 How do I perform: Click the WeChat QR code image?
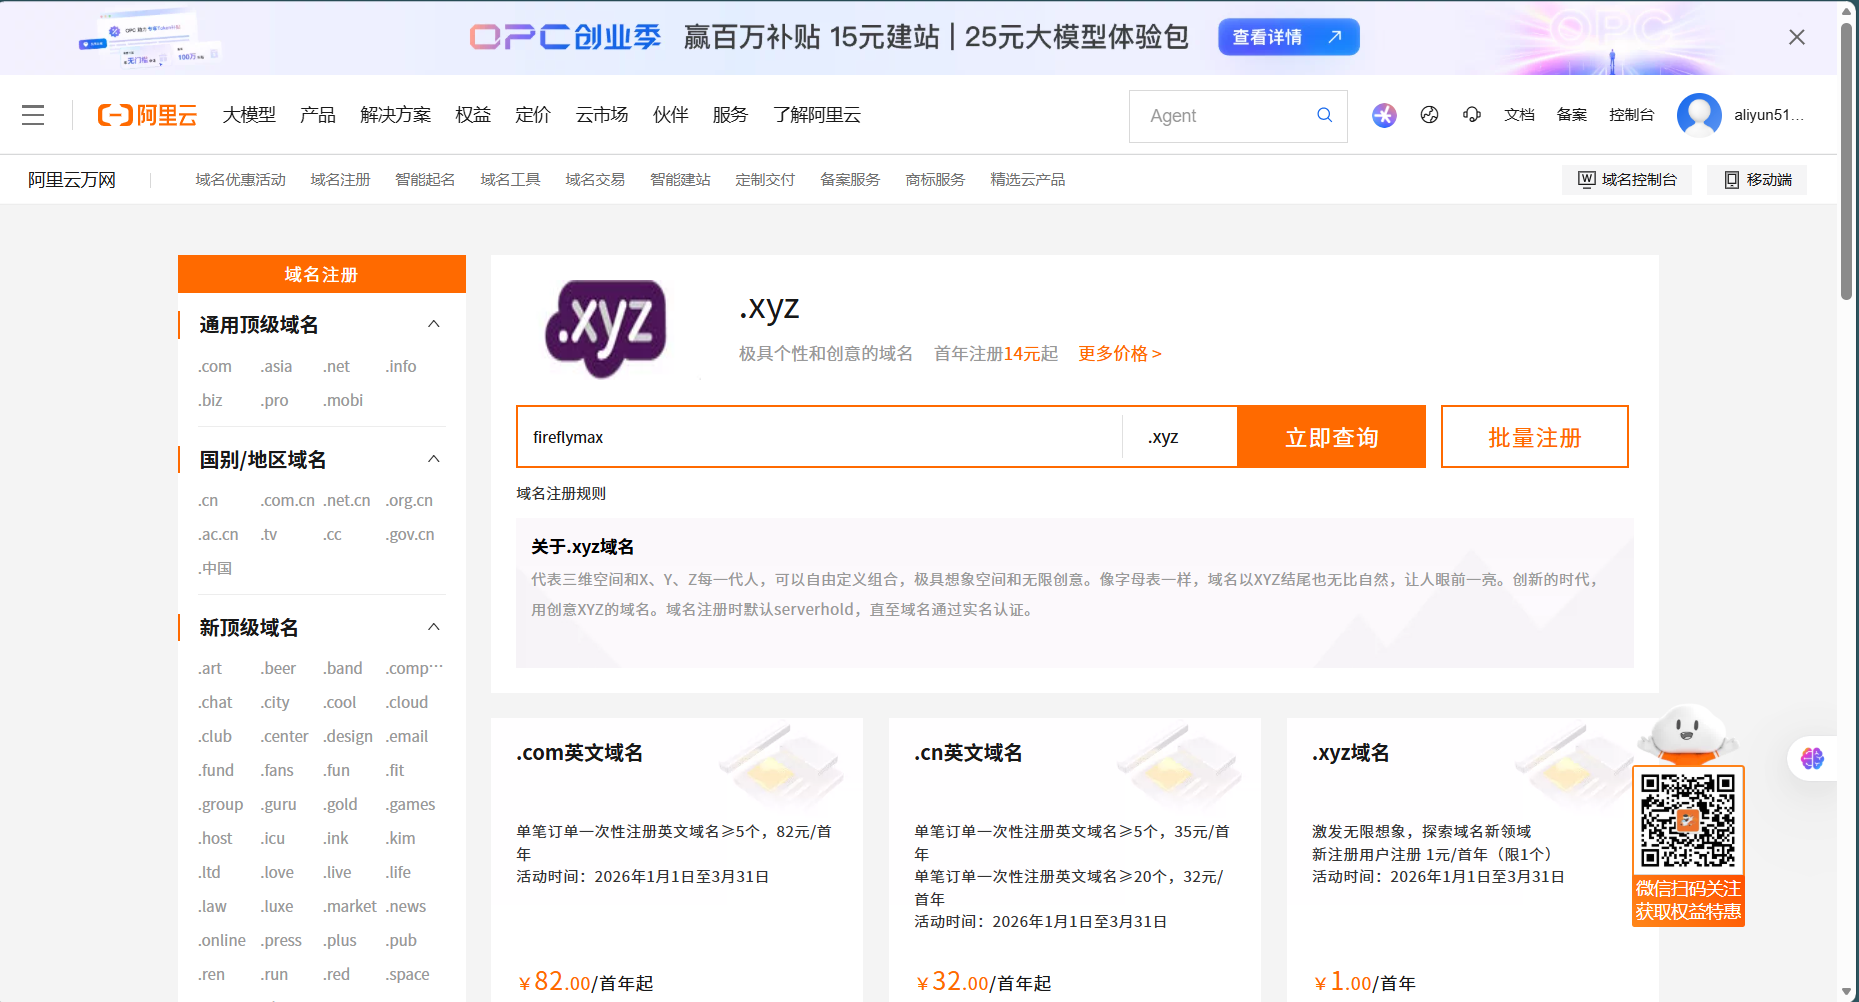tap(1688, 820)
